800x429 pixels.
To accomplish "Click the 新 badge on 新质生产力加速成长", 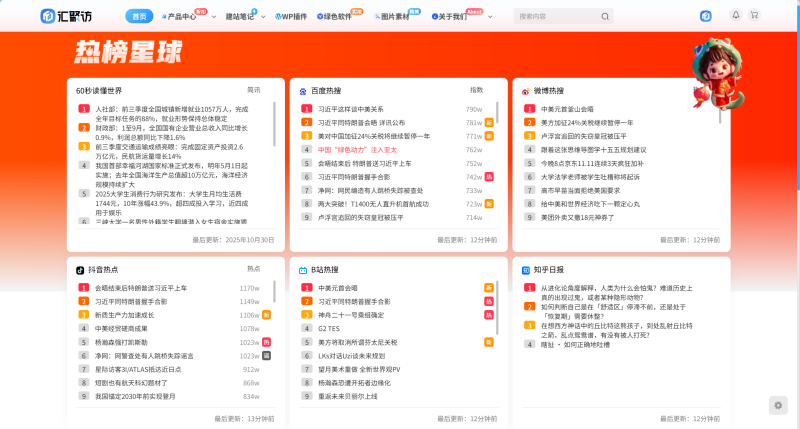I will pyautogui.click(x=266, y=315).
